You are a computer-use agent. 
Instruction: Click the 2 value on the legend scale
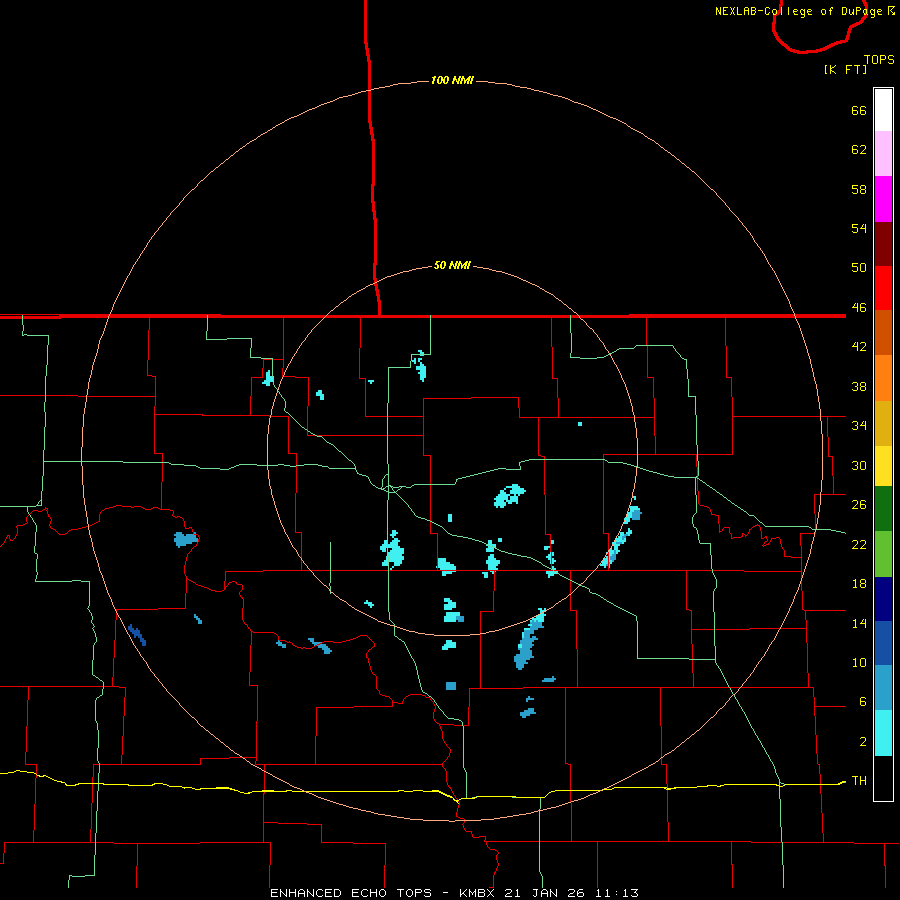pos(863,742)
